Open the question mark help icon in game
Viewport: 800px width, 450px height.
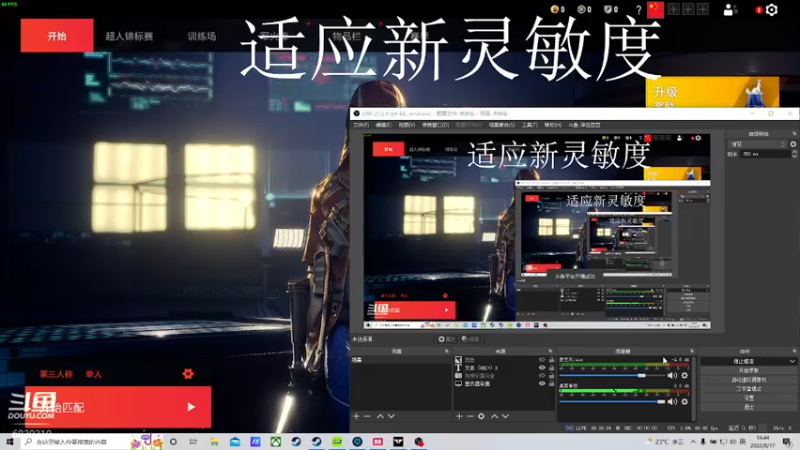[638, 10]
